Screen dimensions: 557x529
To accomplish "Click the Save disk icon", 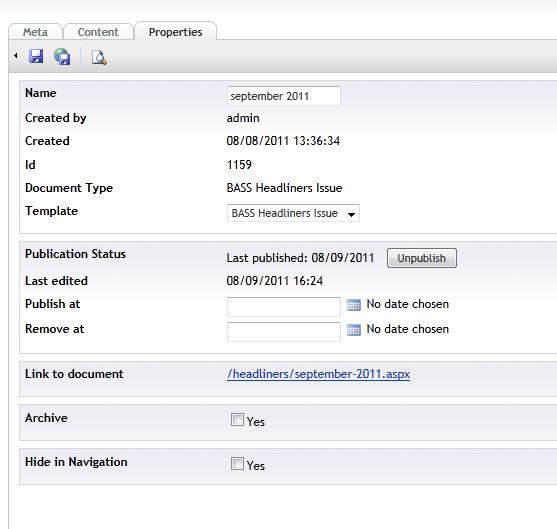I will coord(36,56).
